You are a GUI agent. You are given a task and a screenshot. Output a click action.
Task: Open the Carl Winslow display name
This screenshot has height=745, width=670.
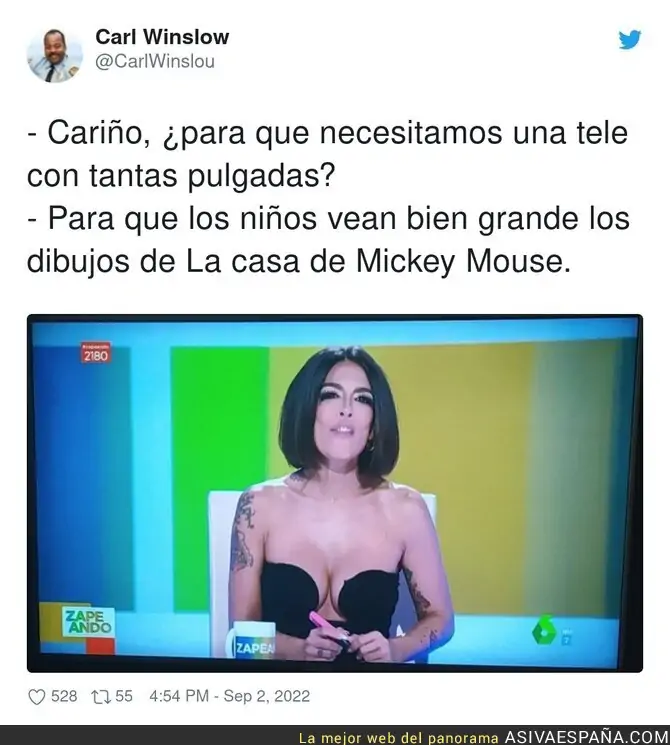coord(162,37)
